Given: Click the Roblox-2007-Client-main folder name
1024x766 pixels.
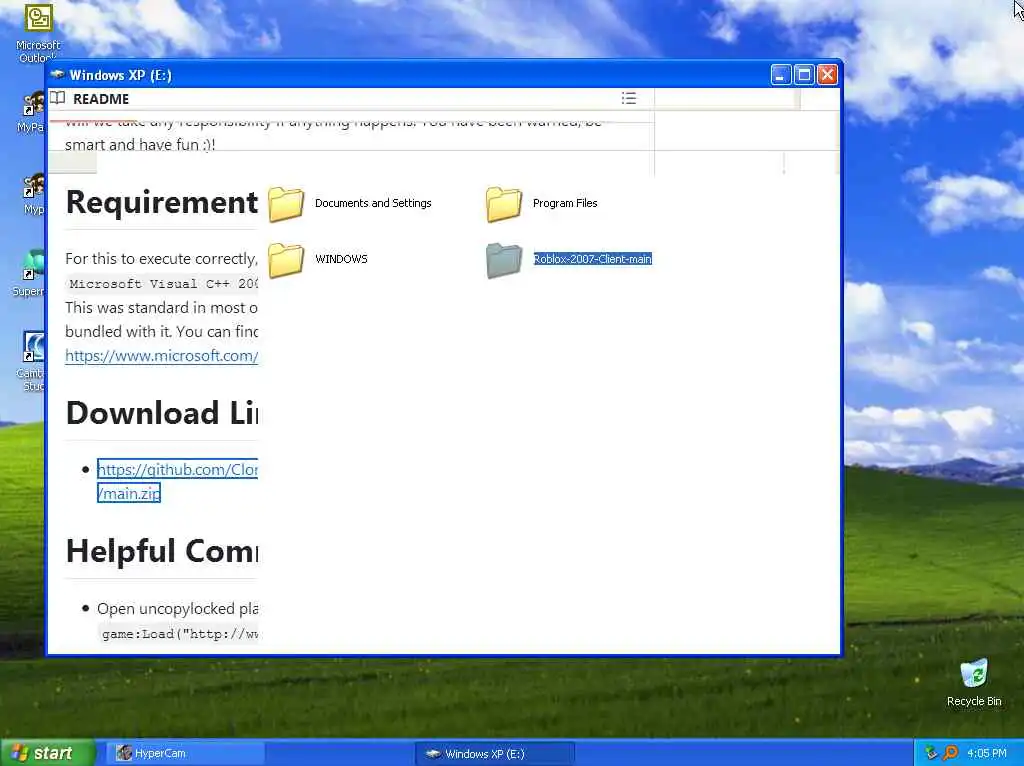Looking at the screenshot, I should click(x=592, y=259).
